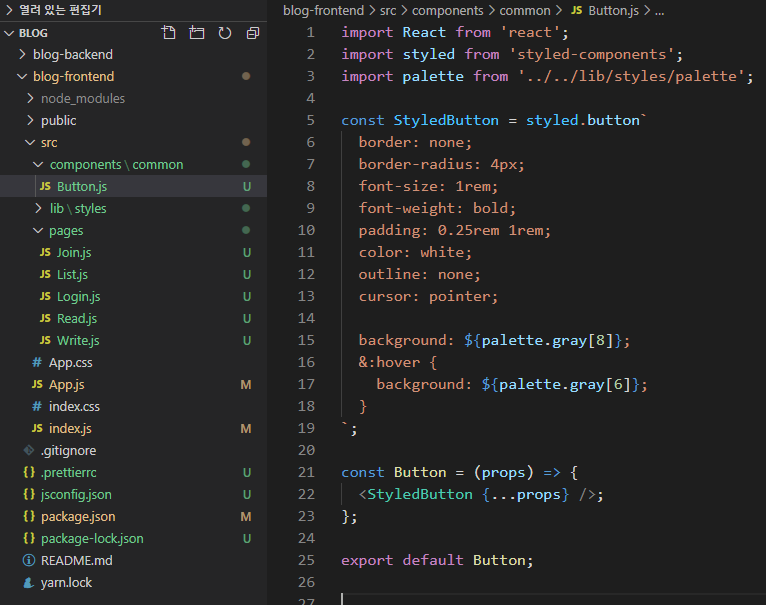Click the yarn icon beside yarn.lock
This screenshot has height=605, width=766.
29,582
